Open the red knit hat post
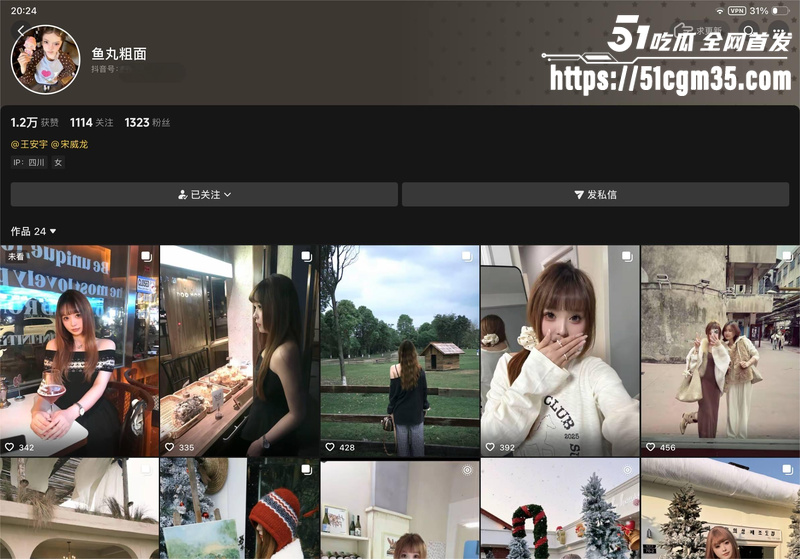The image size is (800, 559). [x=239, y=509]
